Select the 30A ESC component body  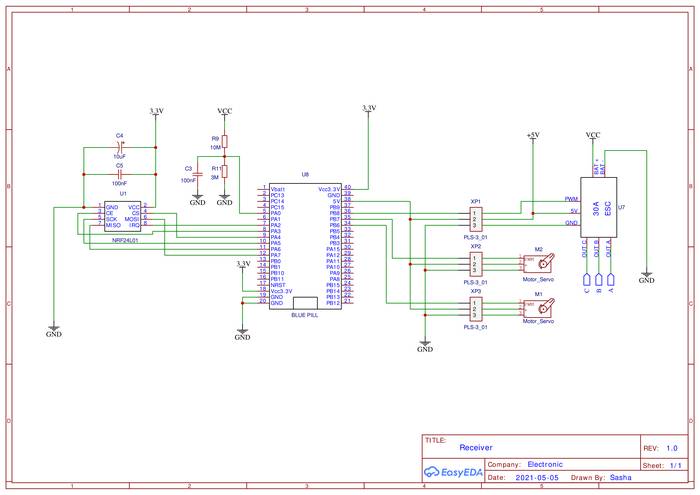point(598,210)
